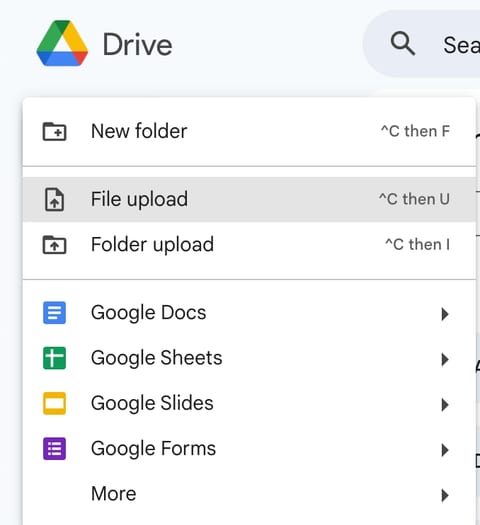Expand the Google Slides submenu arrow
Screen dimensions: 480x525
[445, 405]
